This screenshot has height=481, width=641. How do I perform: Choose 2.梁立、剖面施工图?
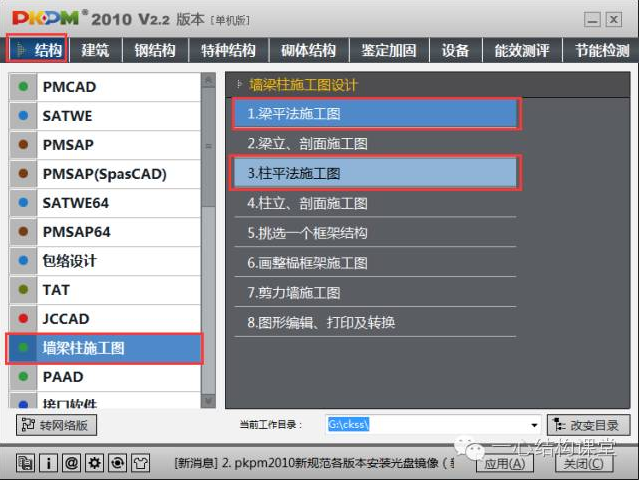[375, 144]
